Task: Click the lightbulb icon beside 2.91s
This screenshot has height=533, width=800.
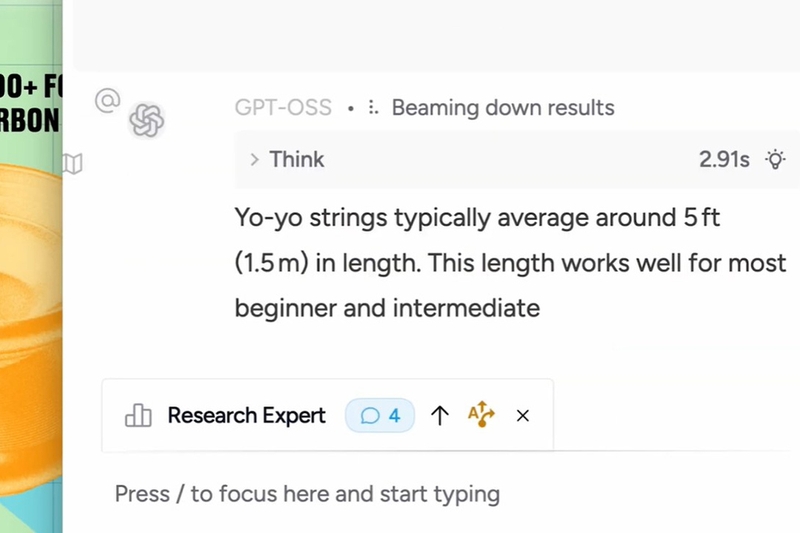Action: [x=775, y=159]
